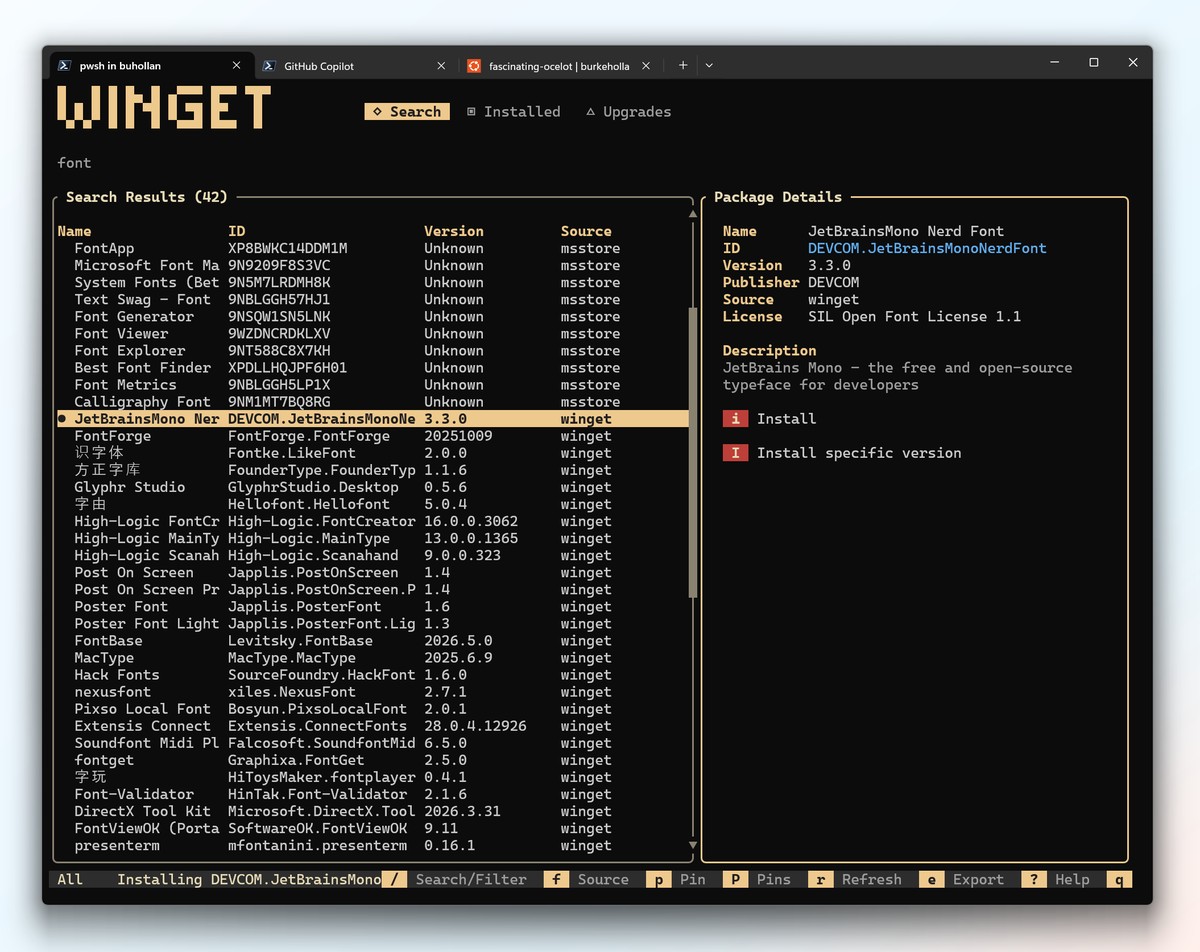Select the nexusfont result row

point(372,692)
